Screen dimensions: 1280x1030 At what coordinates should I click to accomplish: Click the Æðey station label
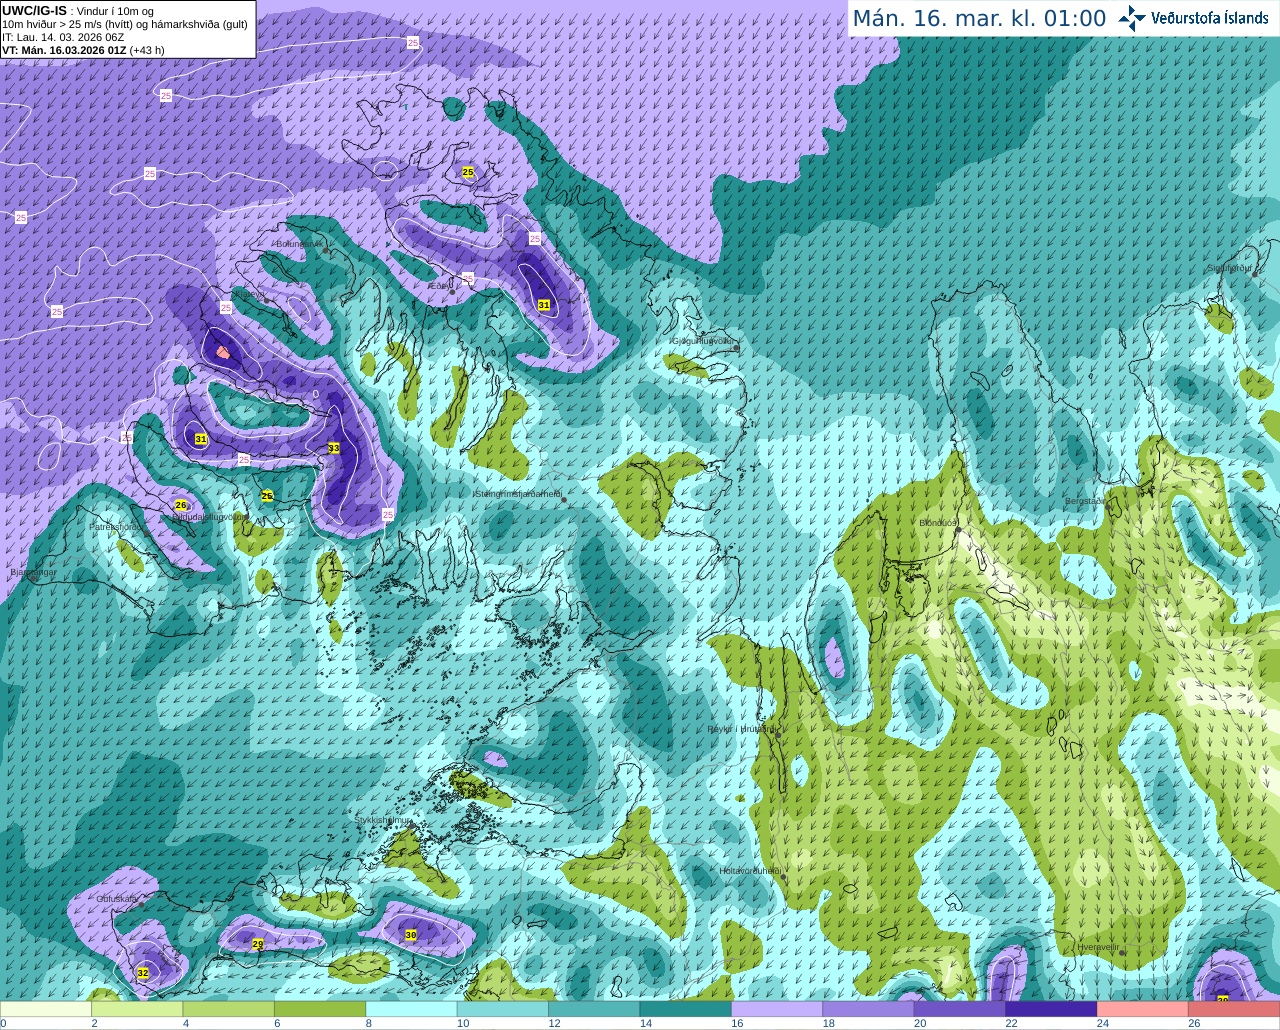(x=439, y=286)
